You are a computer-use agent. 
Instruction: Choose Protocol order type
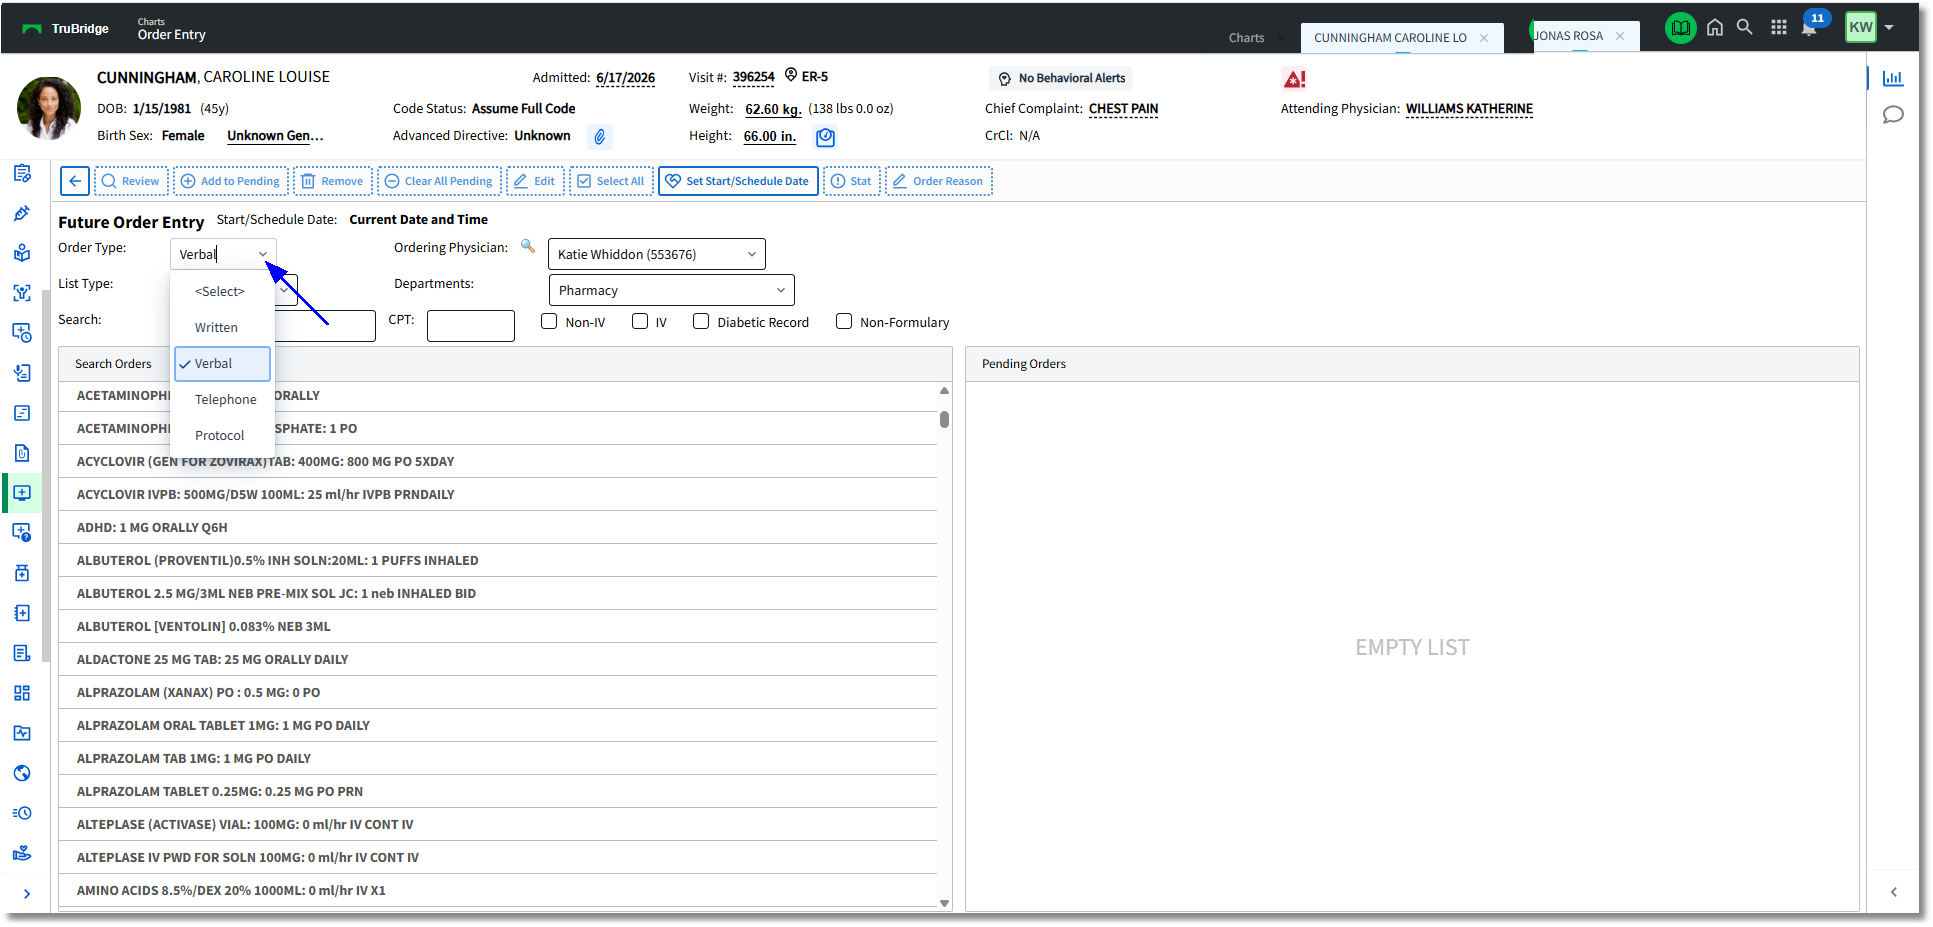pyautogui.click(x=222, y=435)
